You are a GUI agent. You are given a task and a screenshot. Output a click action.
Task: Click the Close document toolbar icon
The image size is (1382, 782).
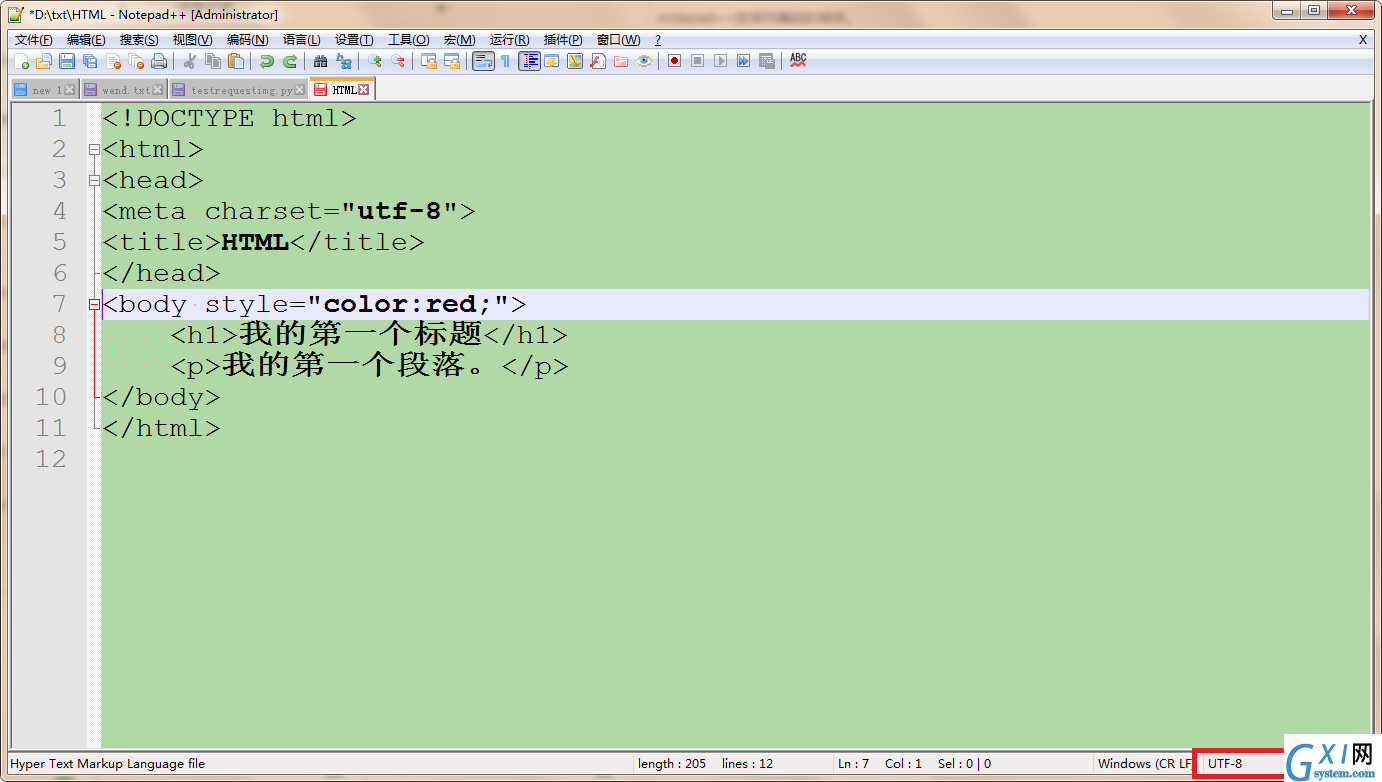click(x=113, y=61)
